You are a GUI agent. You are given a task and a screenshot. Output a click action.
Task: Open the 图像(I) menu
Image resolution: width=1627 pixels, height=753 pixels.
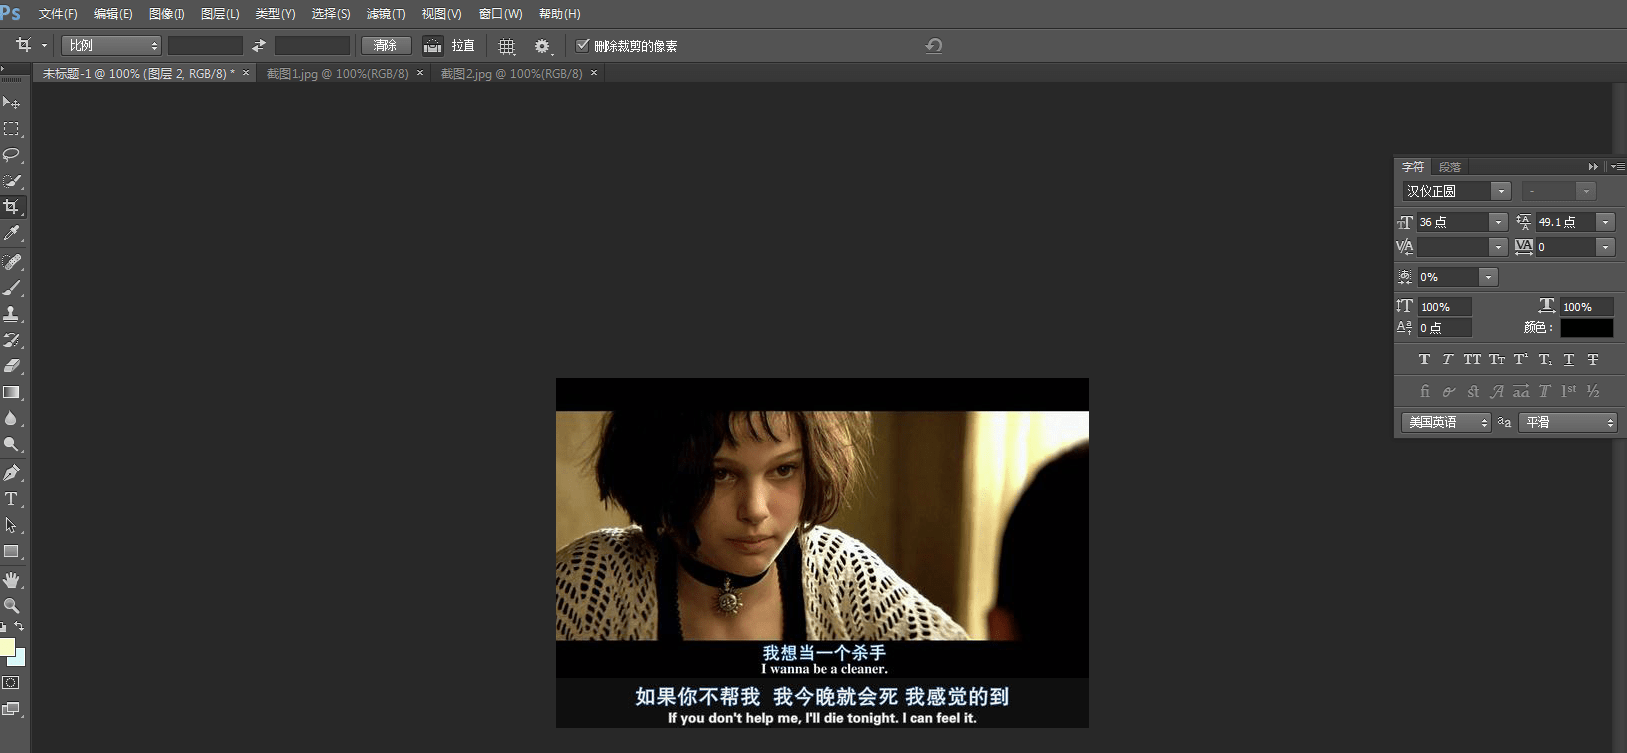[x=166, y=14]
